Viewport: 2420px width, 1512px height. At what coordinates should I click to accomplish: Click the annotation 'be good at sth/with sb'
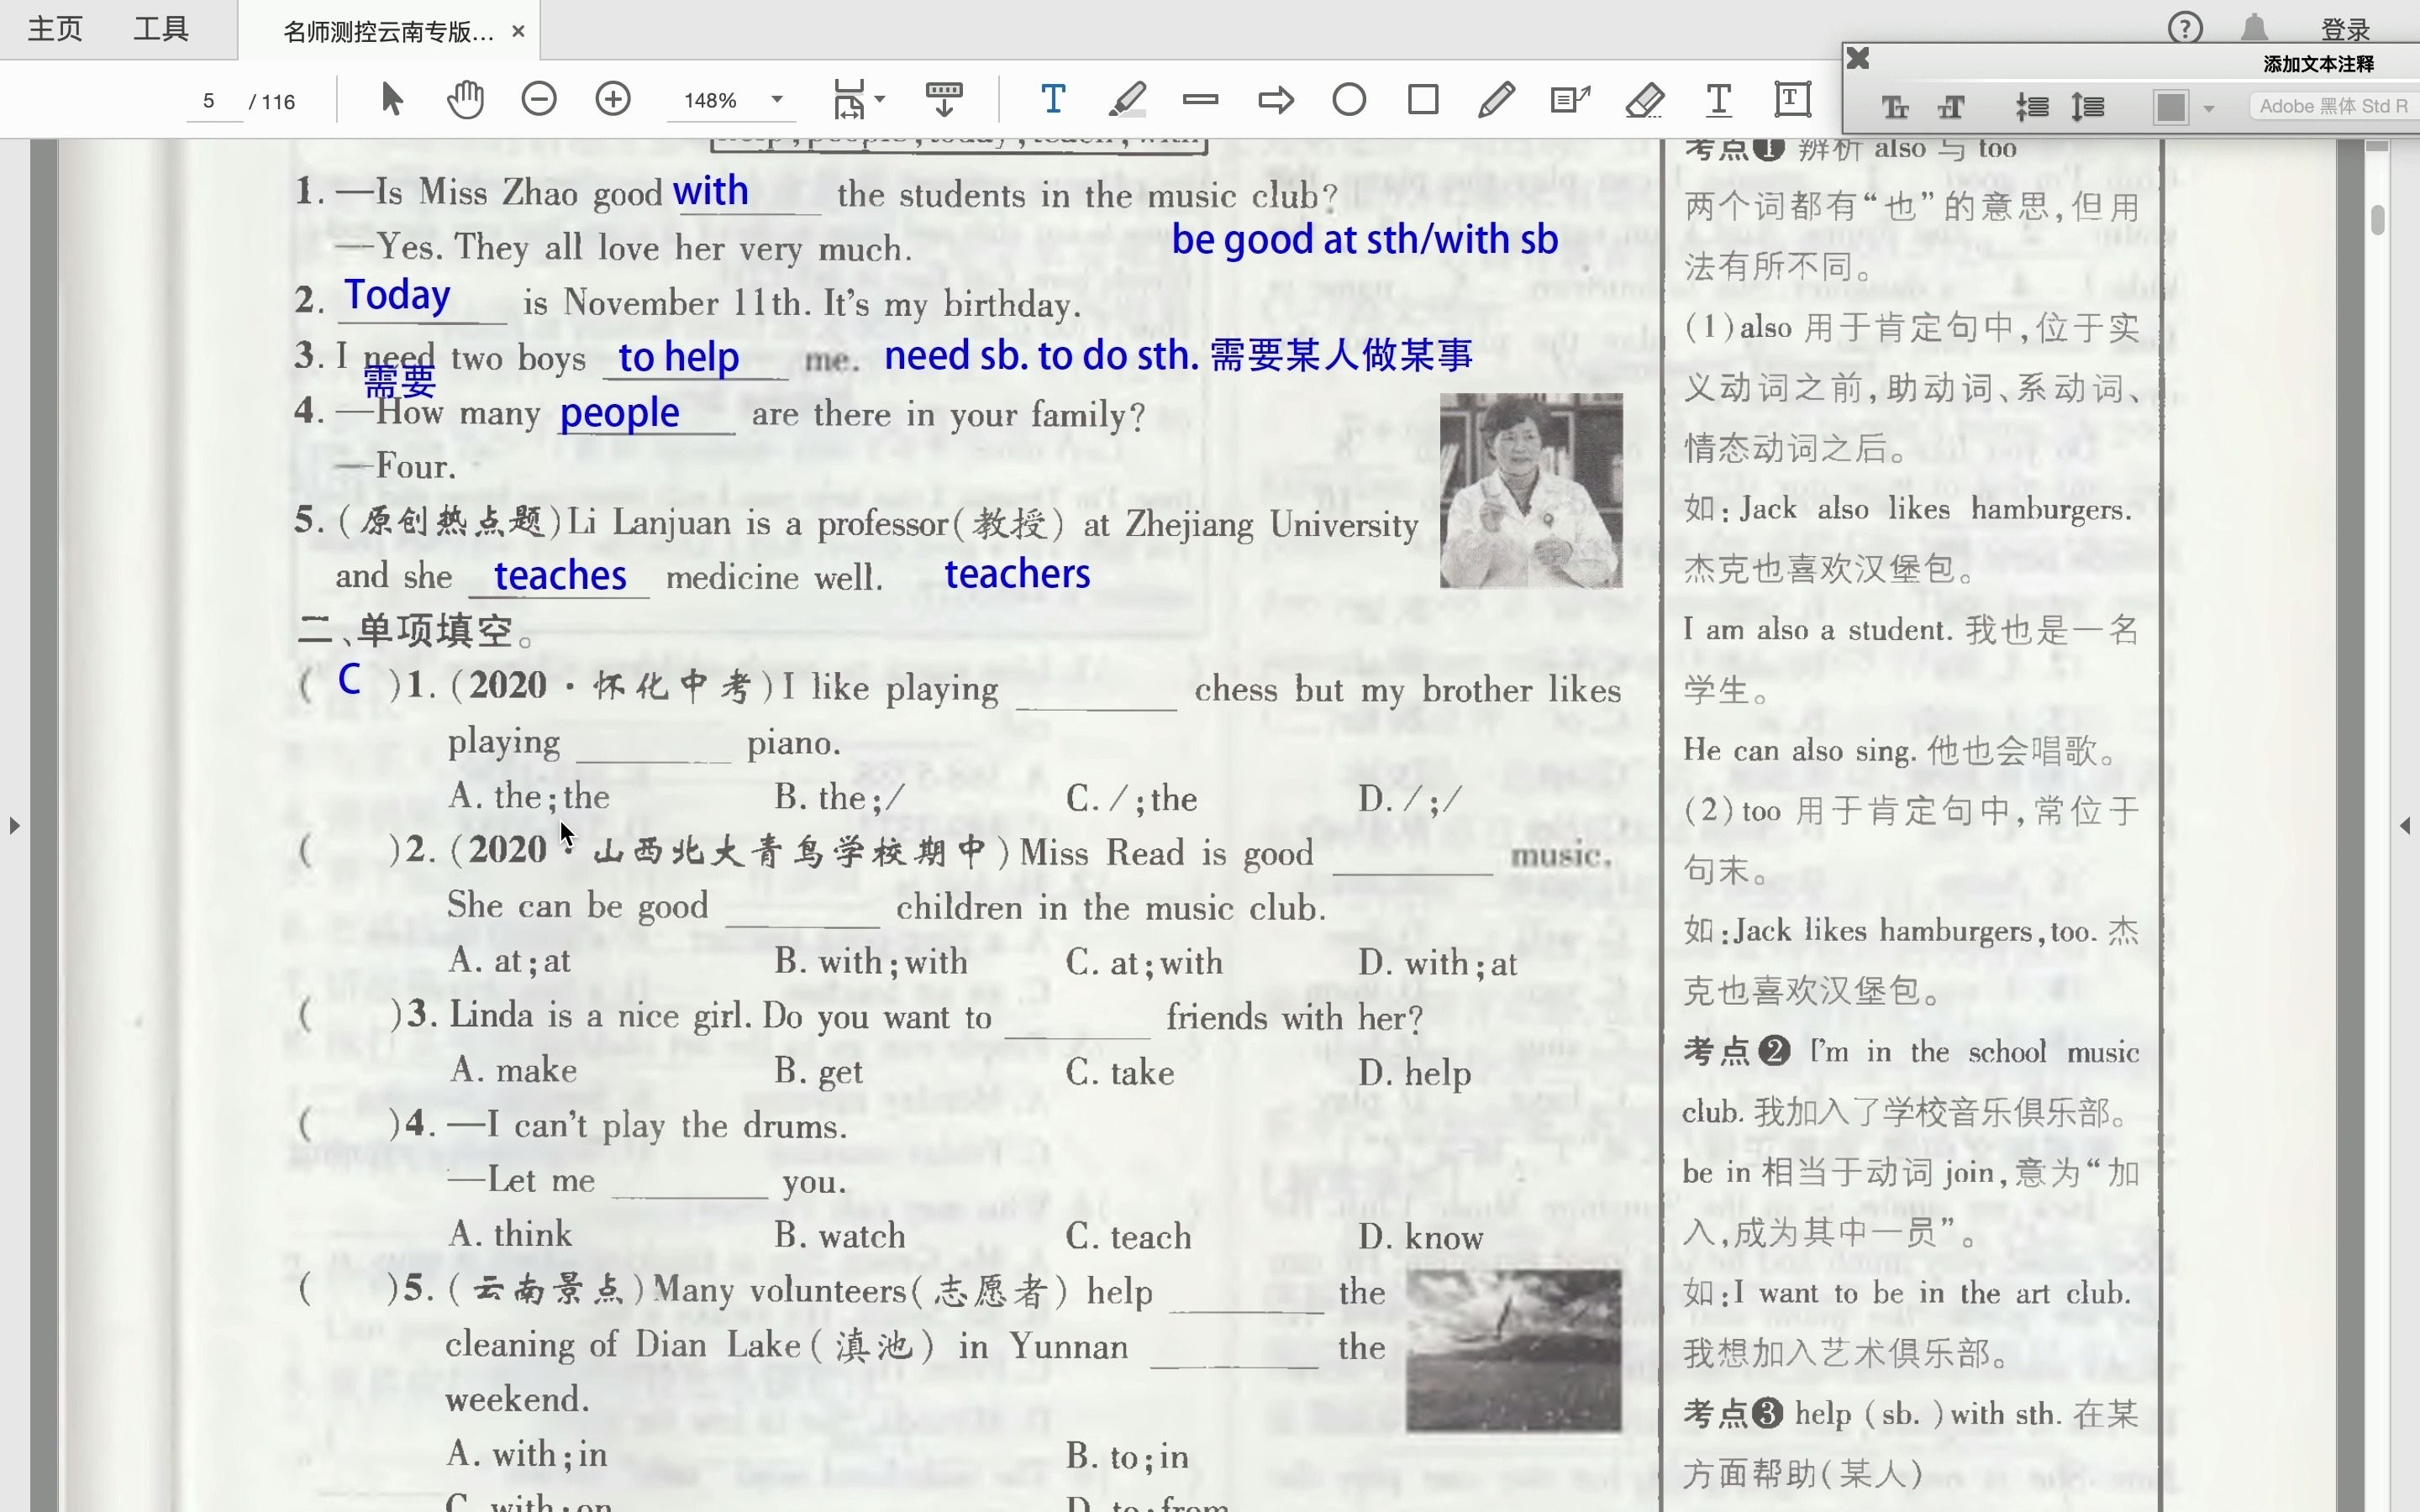pos(1365,240)
